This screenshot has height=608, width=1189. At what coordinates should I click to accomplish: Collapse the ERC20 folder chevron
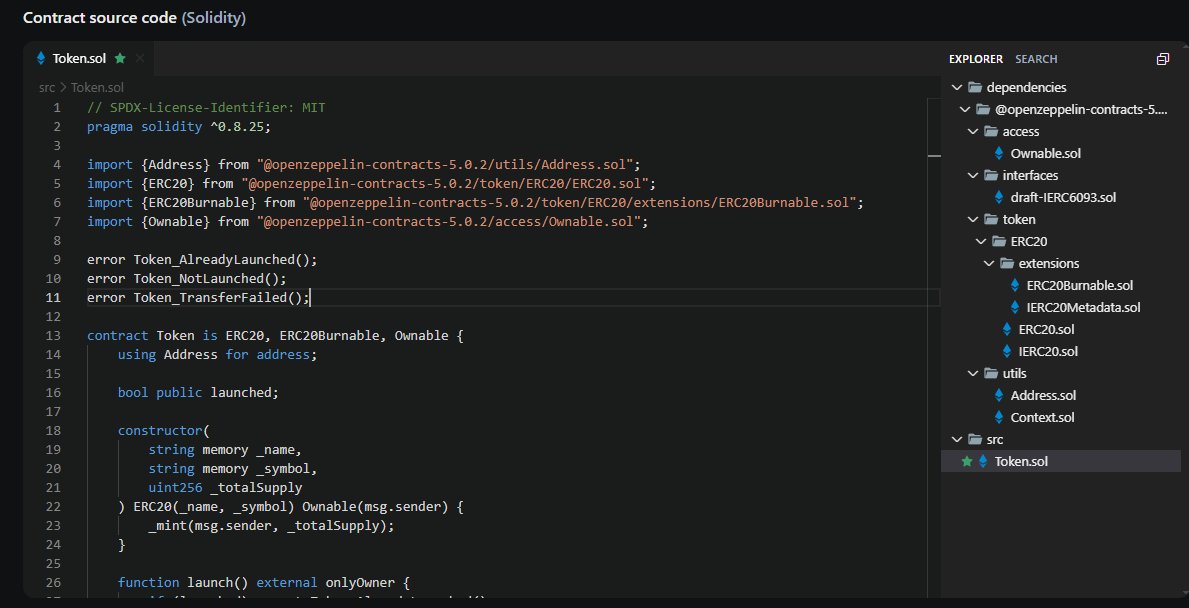tap(980, 242)
